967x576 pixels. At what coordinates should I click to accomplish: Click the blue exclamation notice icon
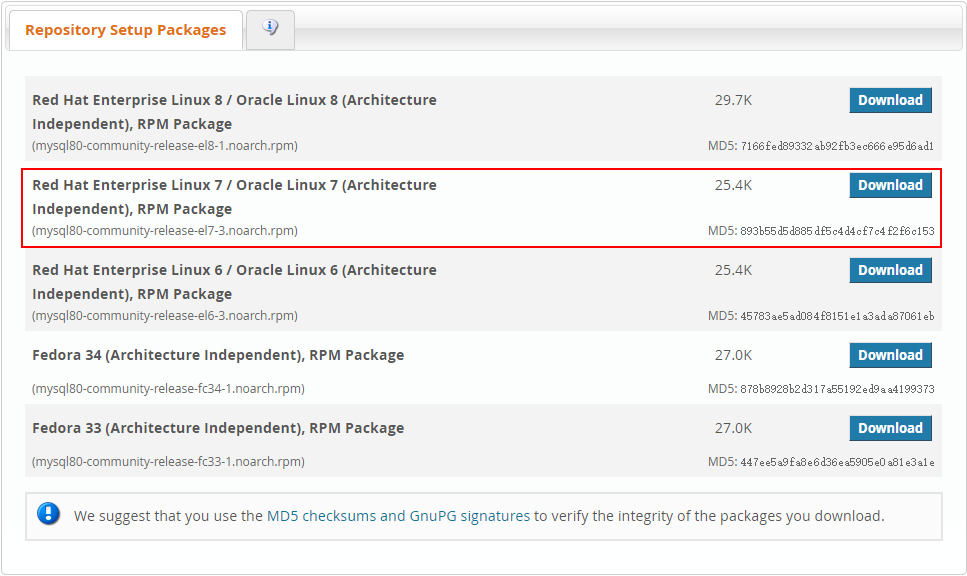pos(48,514)
